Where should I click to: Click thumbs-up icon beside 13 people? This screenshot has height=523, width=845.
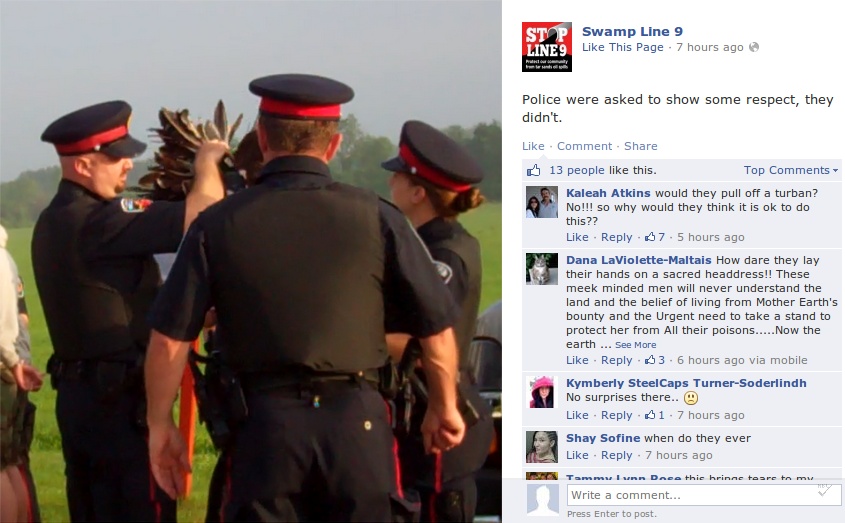click(534, 170)
